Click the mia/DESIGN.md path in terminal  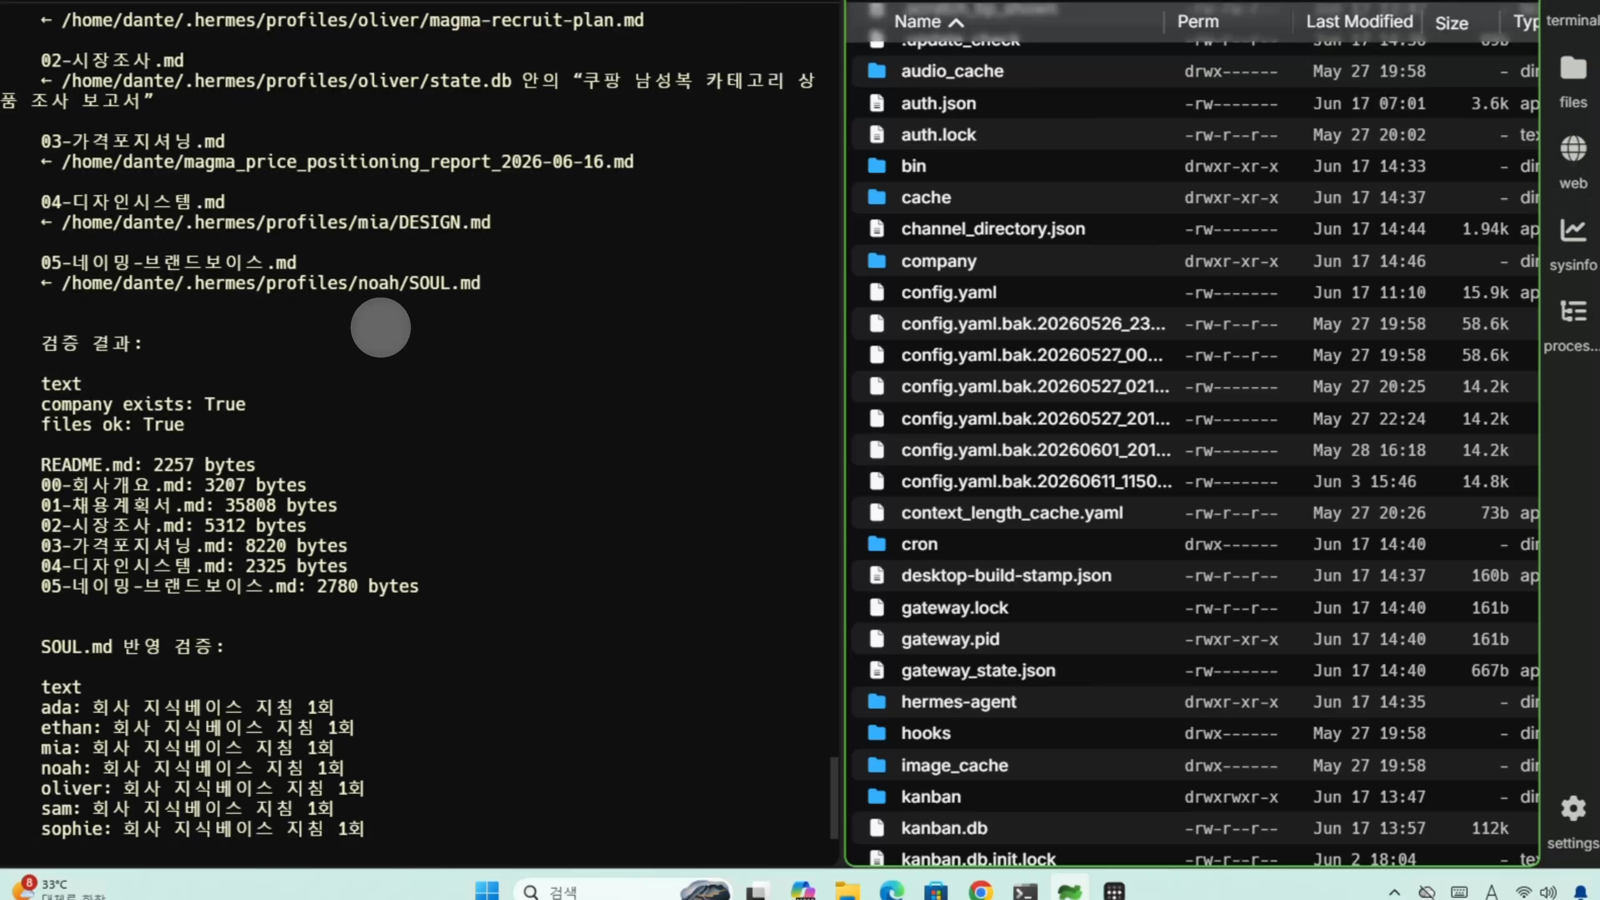276,222
